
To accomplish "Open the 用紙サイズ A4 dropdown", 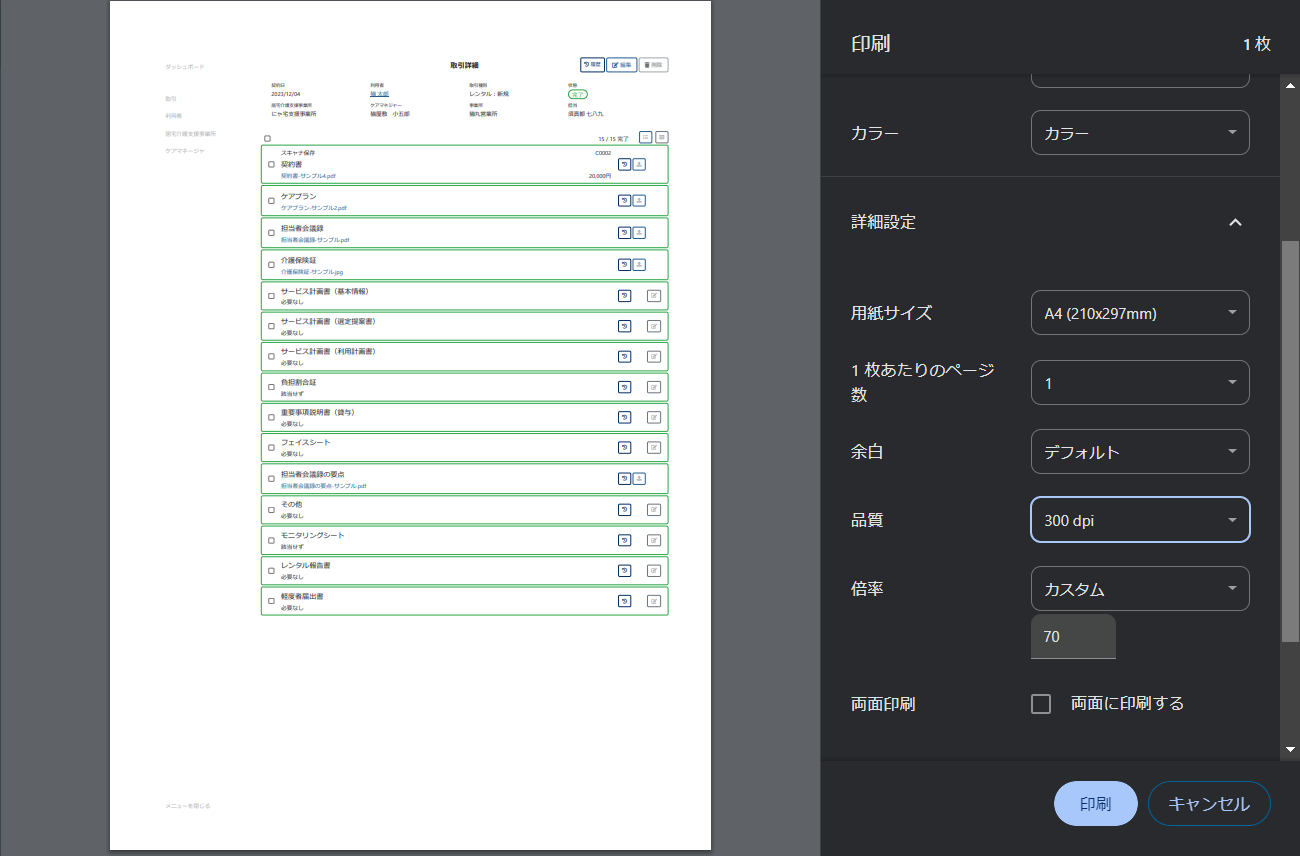I will (x=1140, y=313).
